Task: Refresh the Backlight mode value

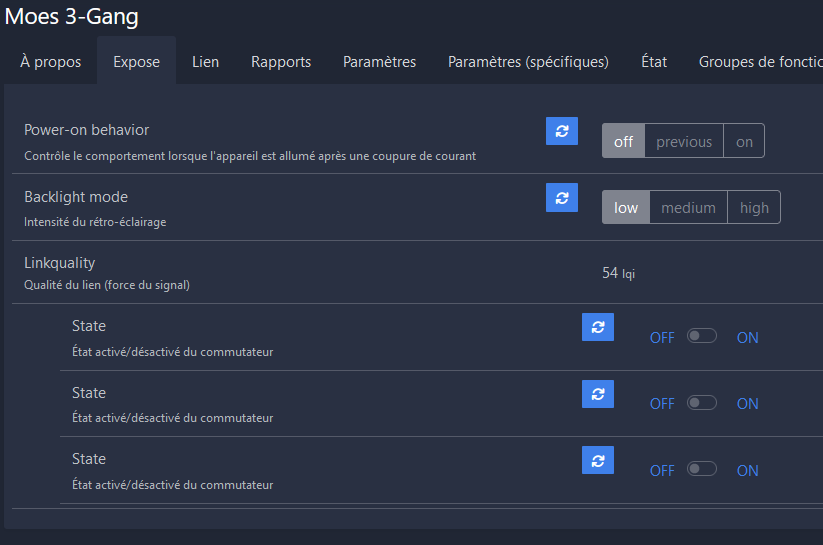Action: coord(562,197)
